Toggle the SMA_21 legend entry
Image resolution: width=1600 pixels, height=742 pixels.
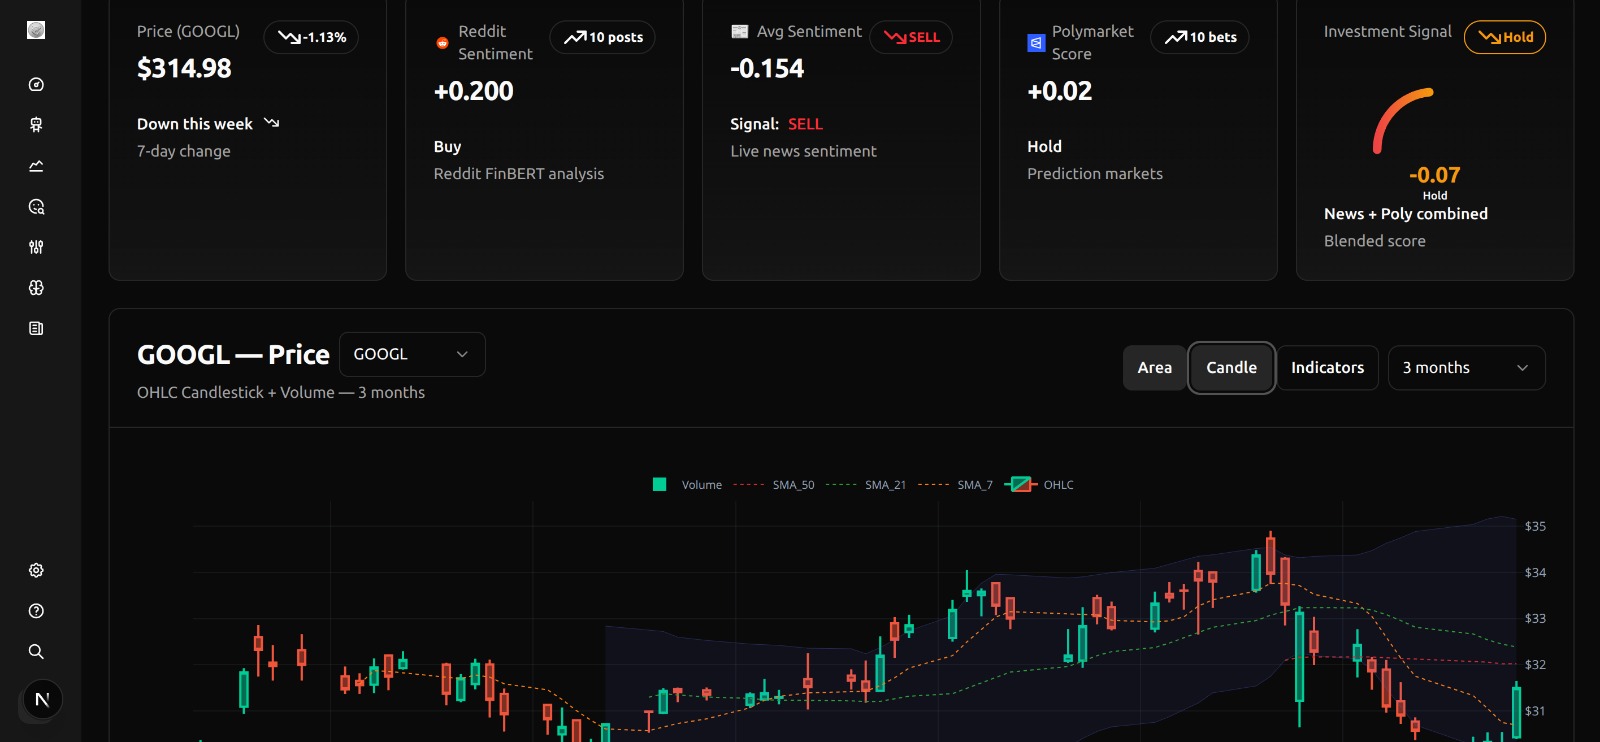866,485
